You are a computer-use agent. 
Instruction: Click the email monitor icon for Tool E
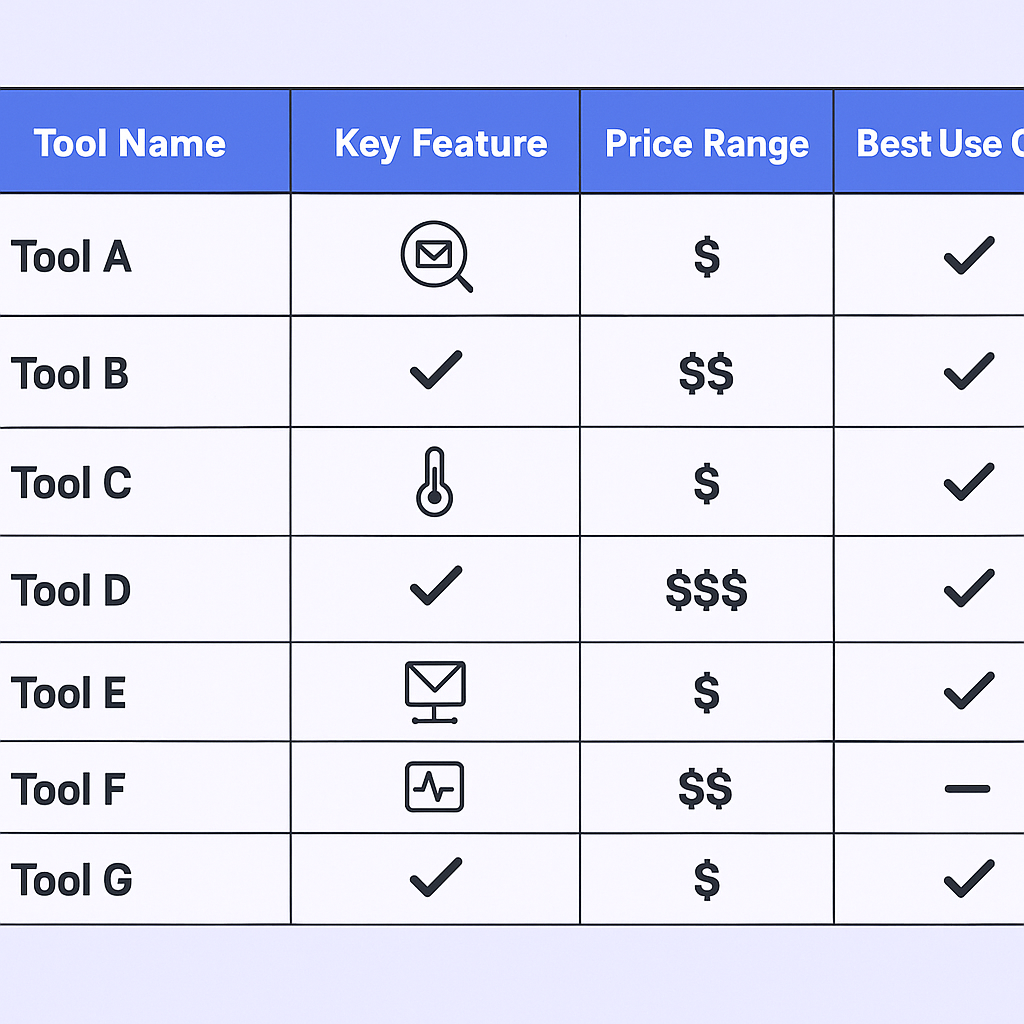435,691
